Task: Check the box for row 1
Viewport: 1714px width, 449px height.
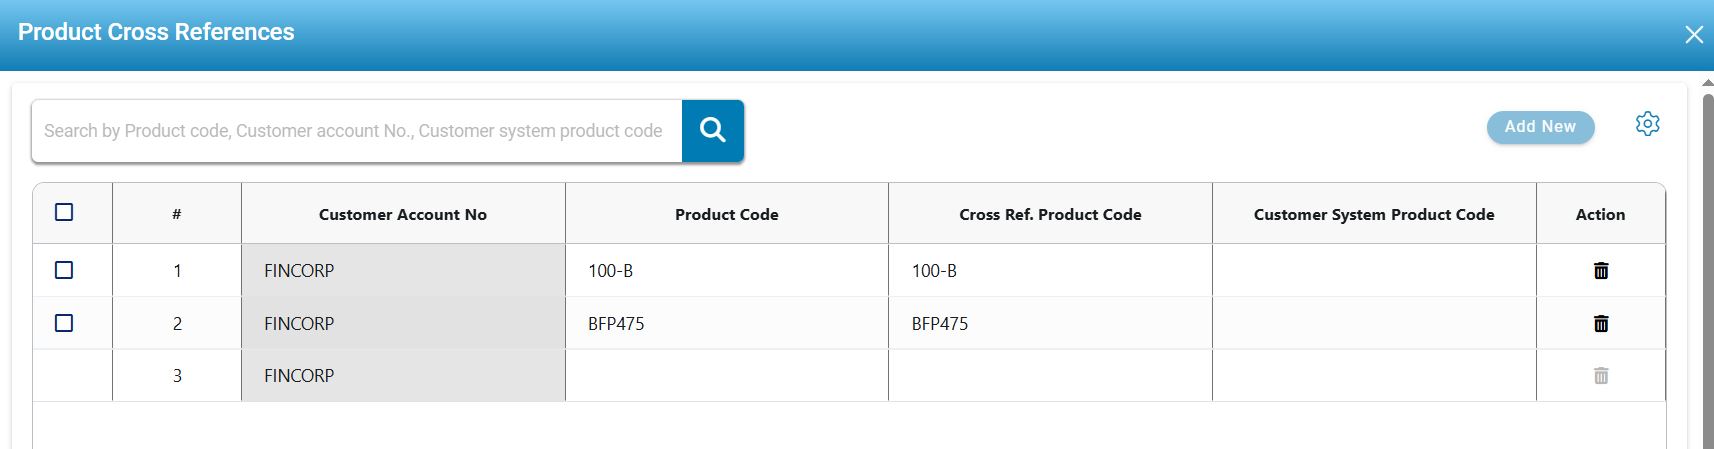Action: click(64, 270)
